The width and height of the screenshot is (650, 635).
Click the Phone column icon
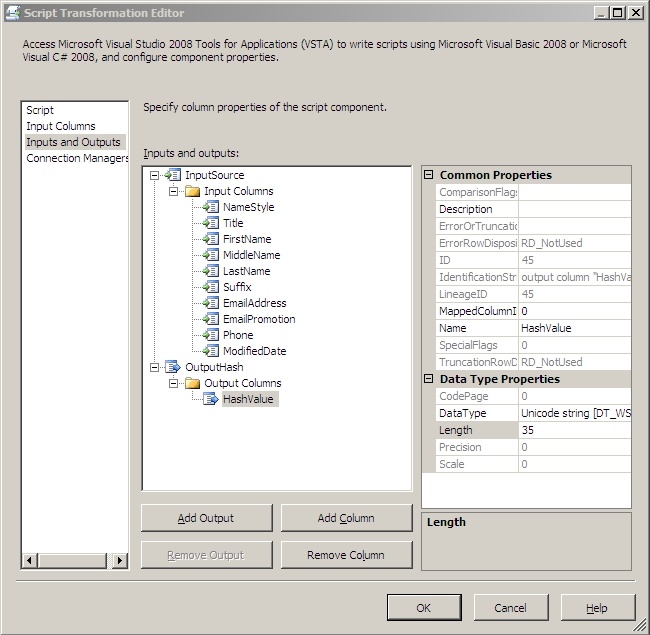pos(211,335)
